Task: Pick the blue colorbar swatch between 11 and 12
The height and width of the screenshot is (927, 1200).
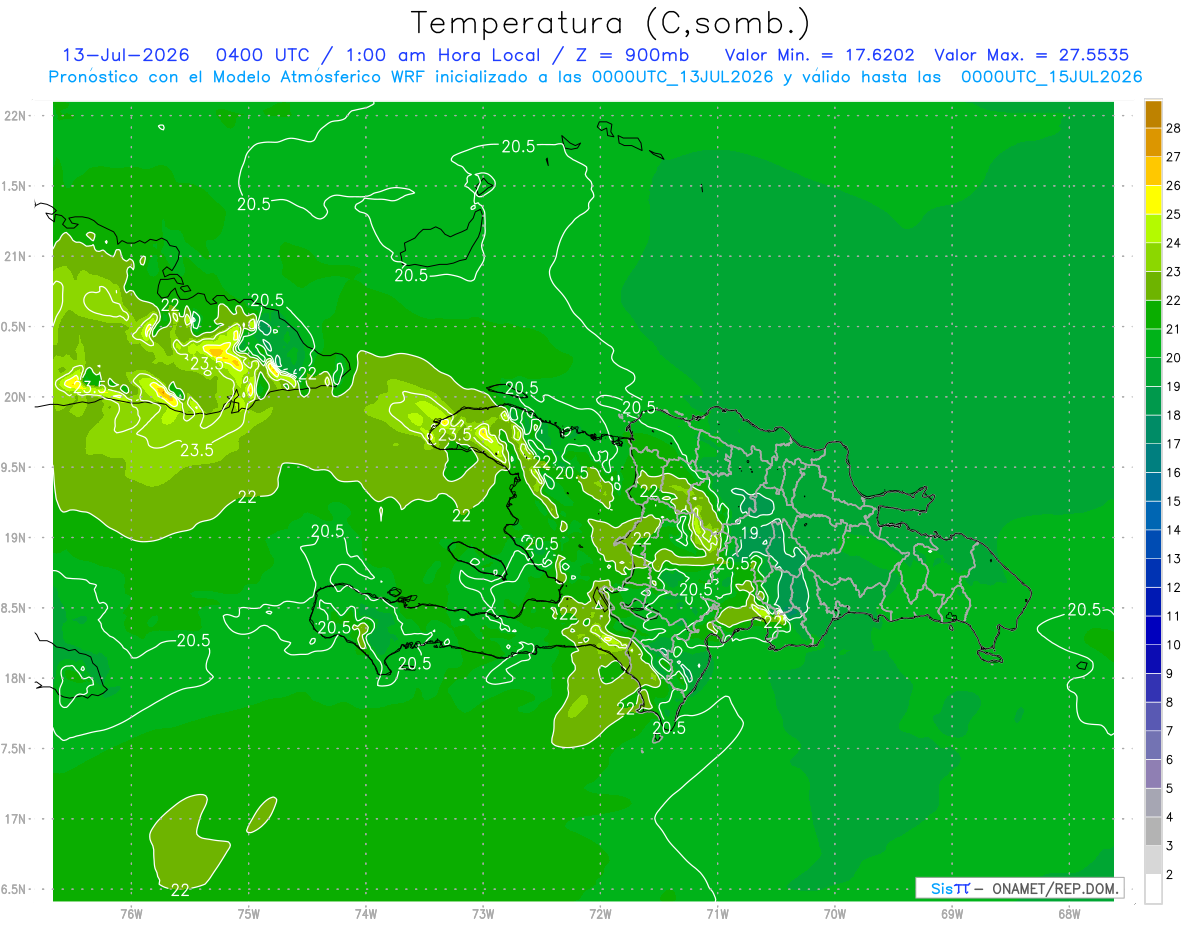Action: point(1153,602)
